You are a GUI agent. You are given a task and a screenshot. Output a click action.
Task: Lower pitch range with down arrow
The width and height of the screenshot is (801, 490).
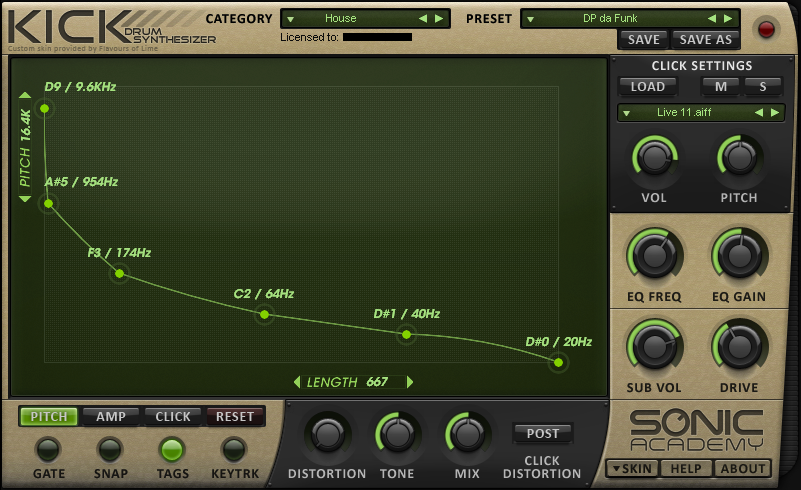(25, 199)
